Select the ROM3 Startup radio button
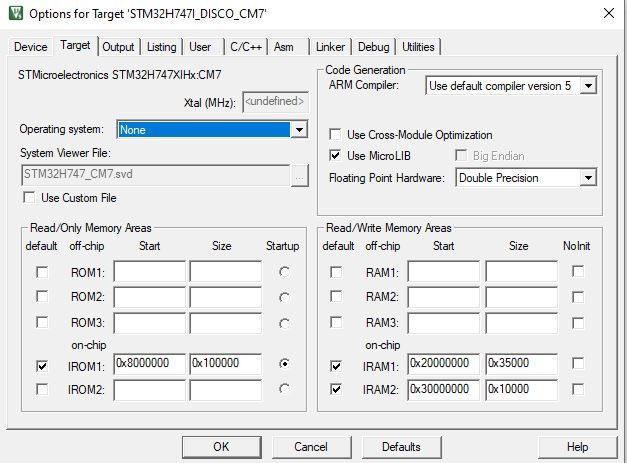 point(284,323)
